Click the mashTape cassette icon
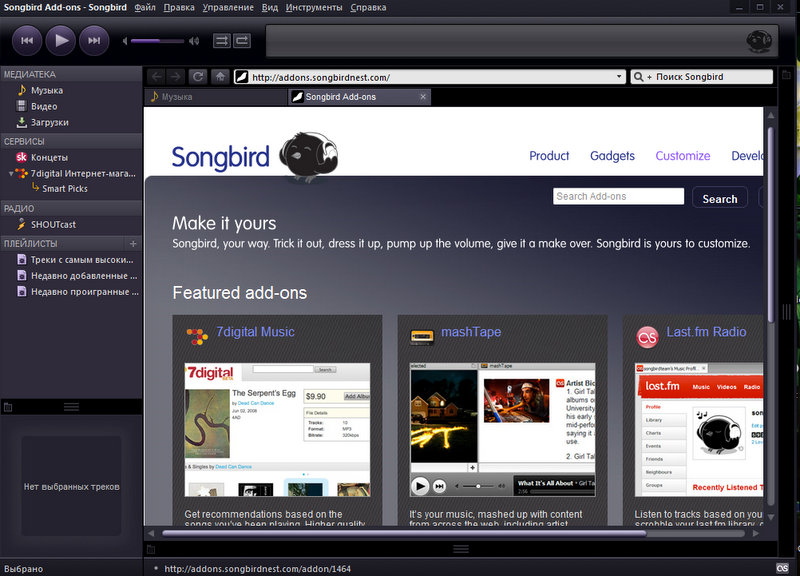Screen dimensions: 800x576 pos(422,337)
